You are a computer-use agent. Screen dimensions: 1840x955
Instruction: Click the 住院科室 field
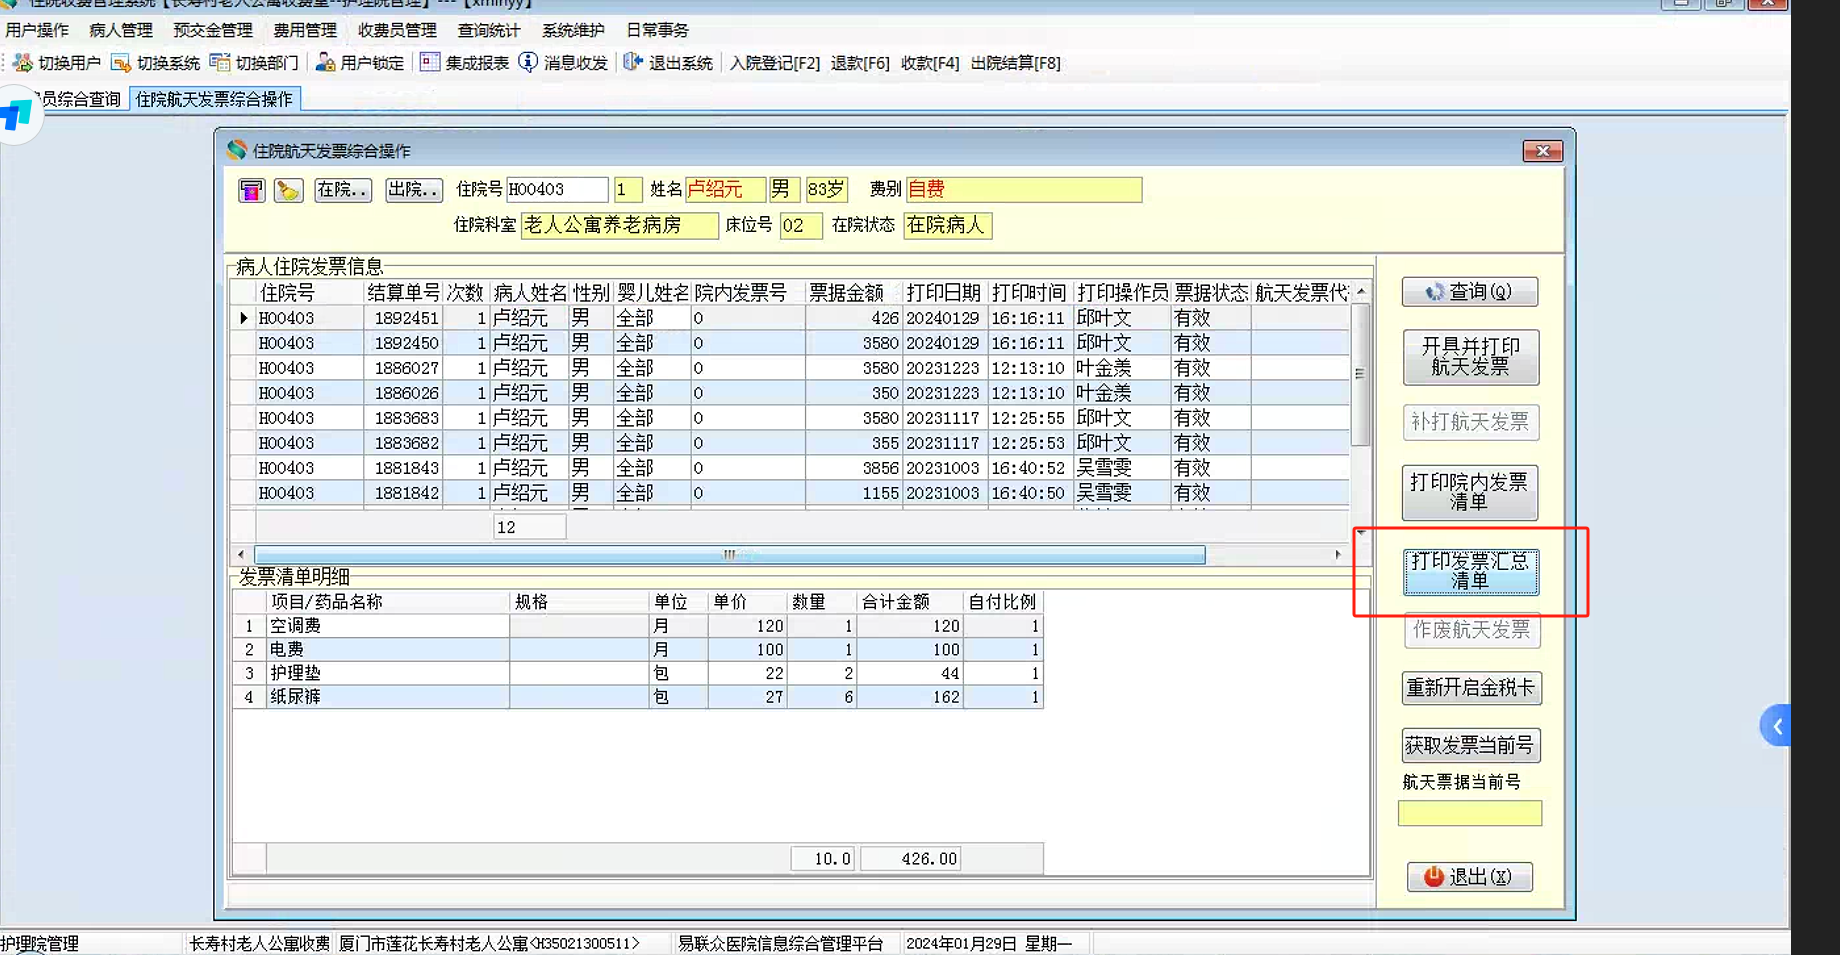coord(620,226)
